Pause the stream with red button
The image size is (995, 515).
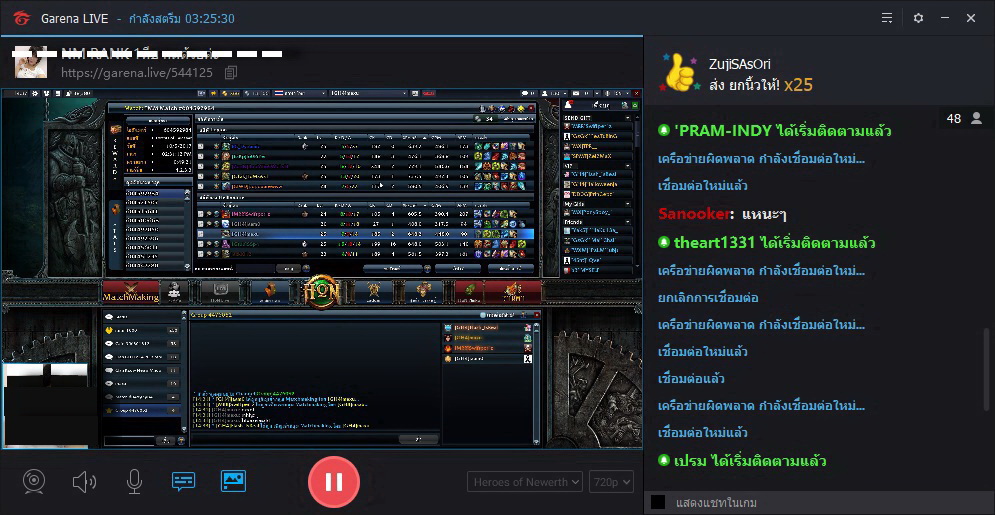coord(334,482)
